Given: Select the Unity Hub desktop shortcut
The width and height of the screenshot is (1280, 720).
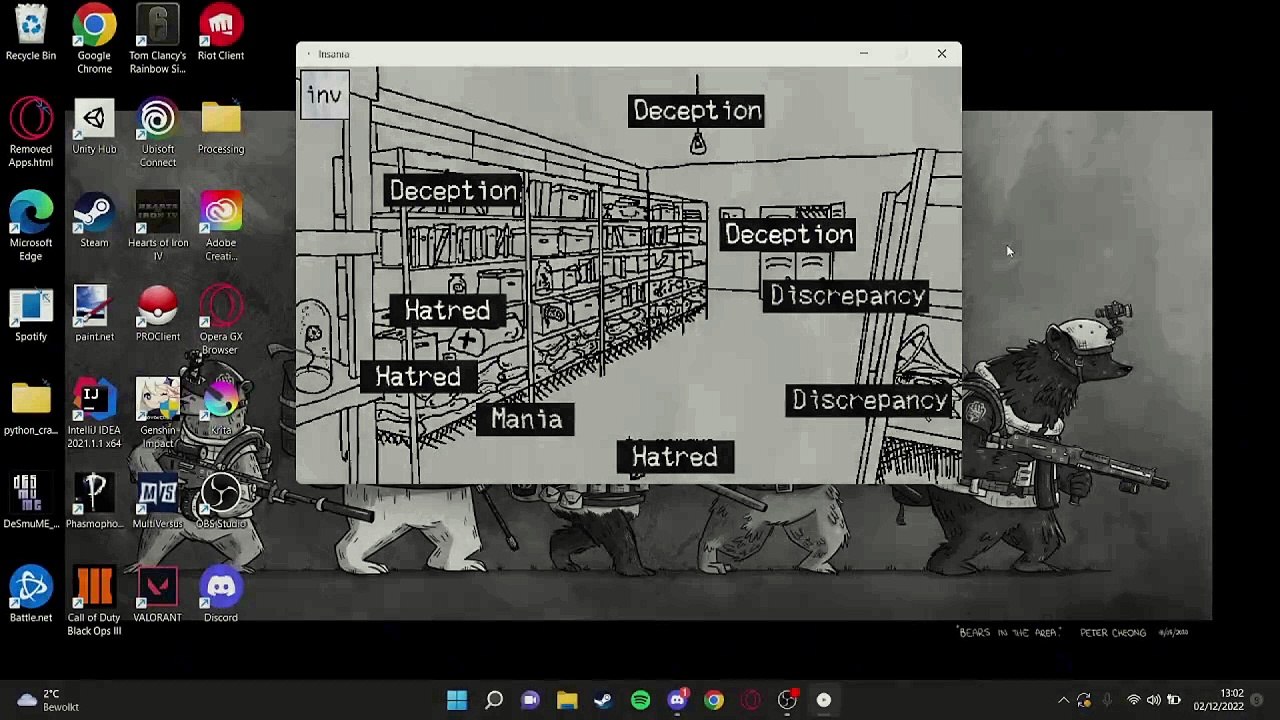Looking at the screenshot, I should 94,127.
